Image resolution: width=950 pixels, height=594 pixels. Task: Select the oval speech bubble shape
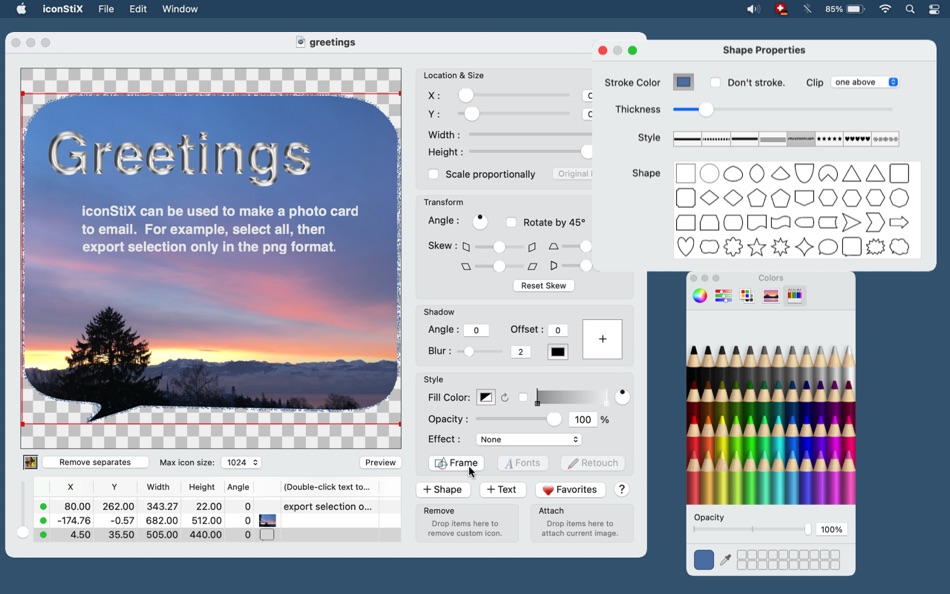(x=828, y=247)
